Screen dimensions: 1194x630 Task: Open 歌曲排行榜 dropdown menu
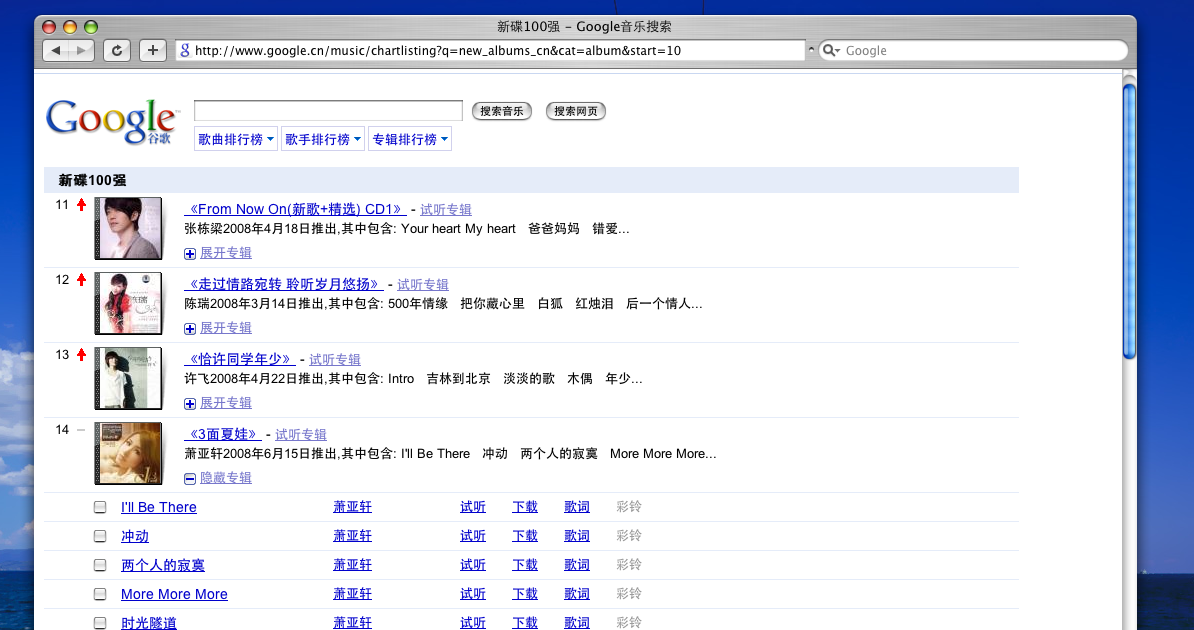click(236, 139)
